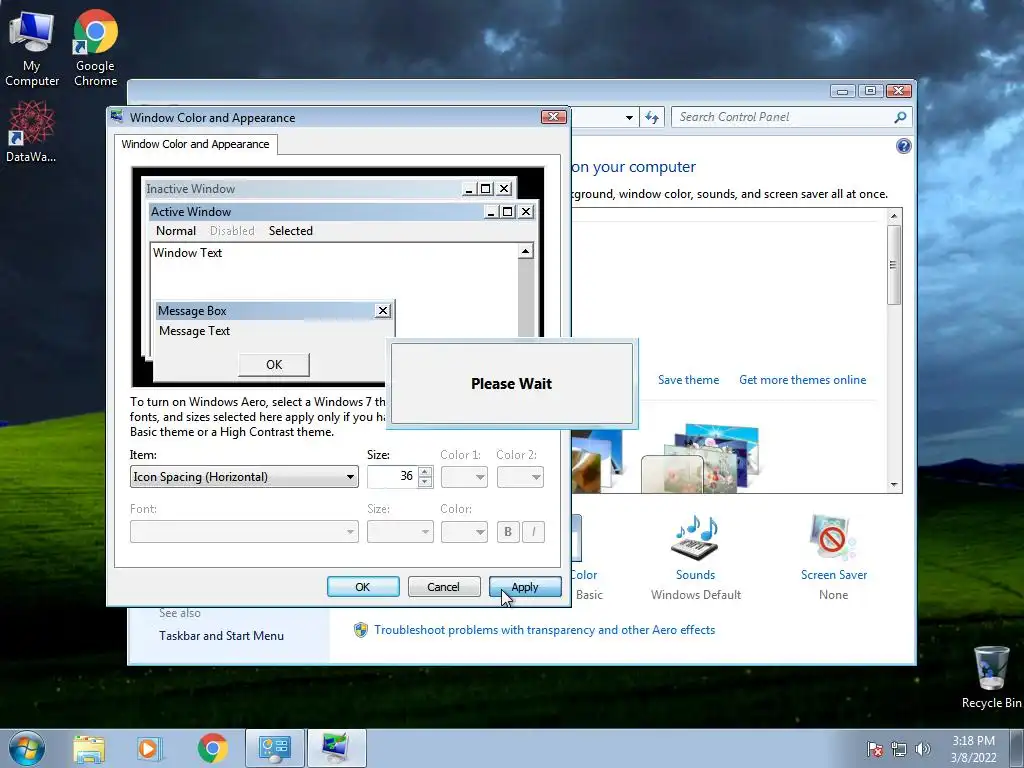1024x768 pixels.
Task: Click the shield icon beside Troubleshoot link
Action: [x=360, y=630]
